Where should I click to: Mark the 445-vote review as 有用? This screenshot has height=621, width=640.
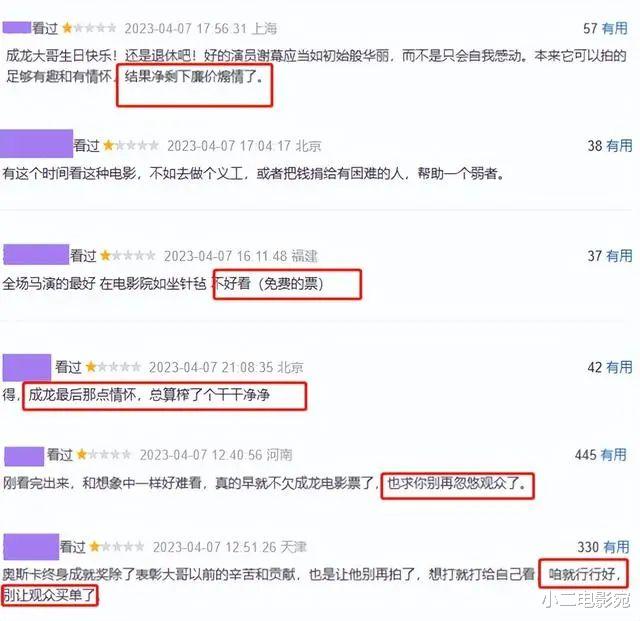click(x=613, y=454)
